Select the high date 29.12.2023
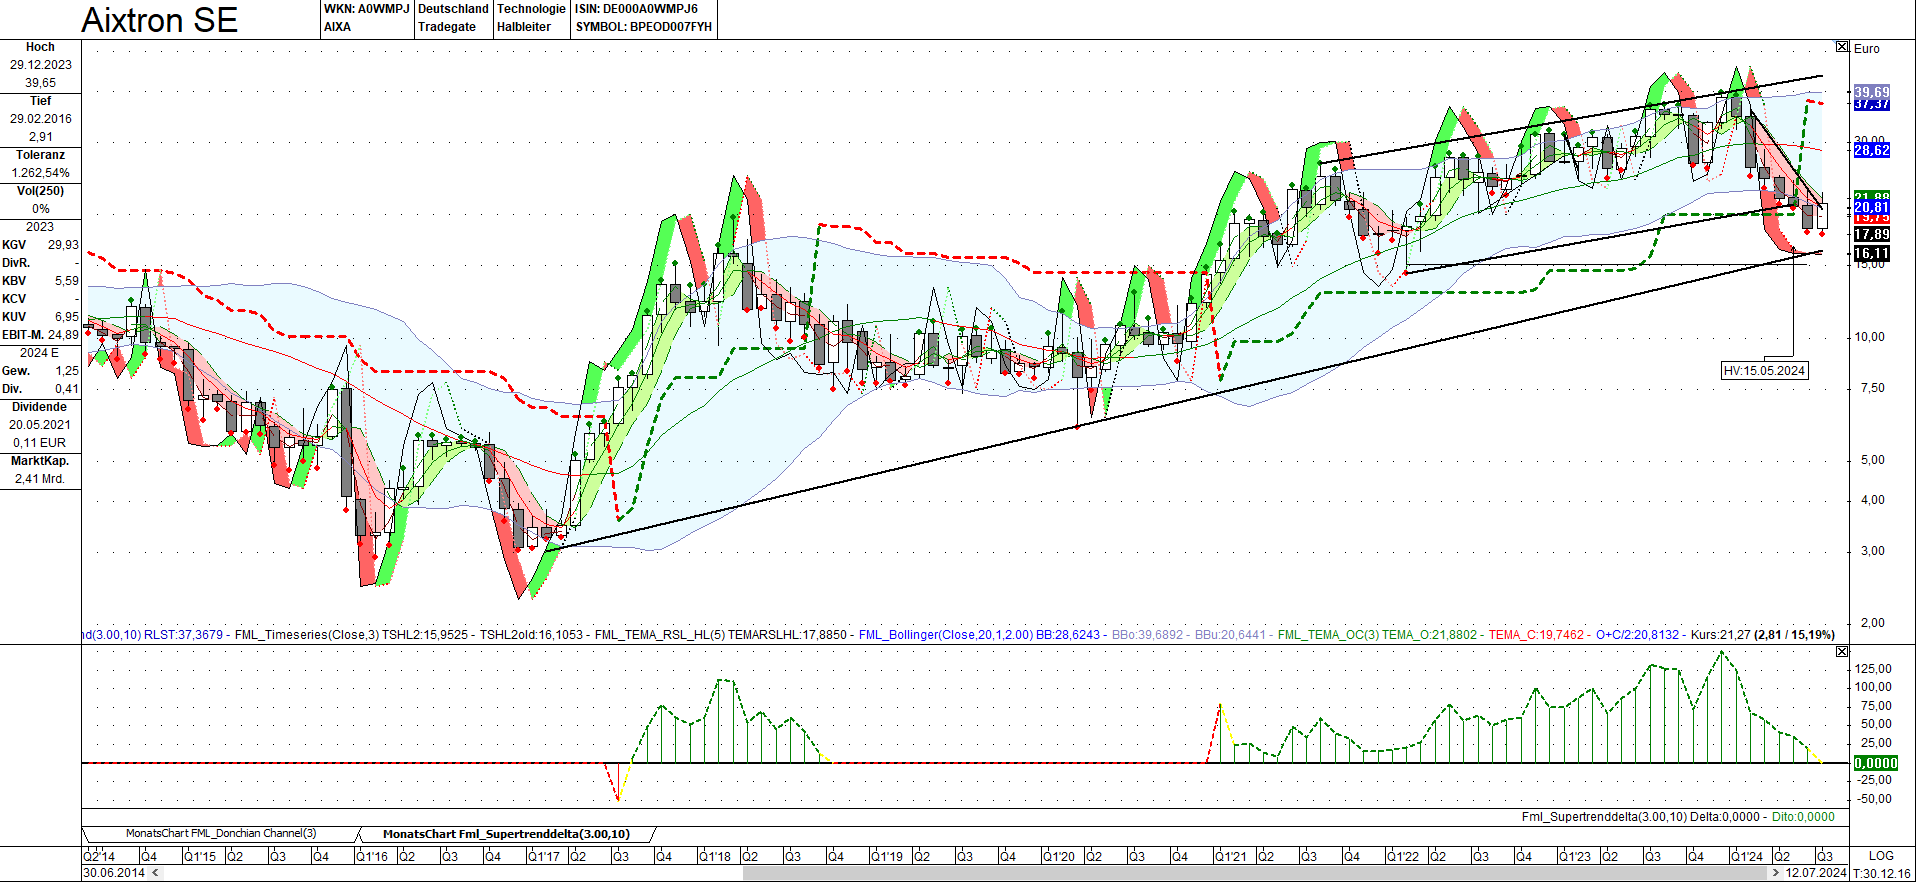The width and height of the screenshot is (1916, 882). 41,65
